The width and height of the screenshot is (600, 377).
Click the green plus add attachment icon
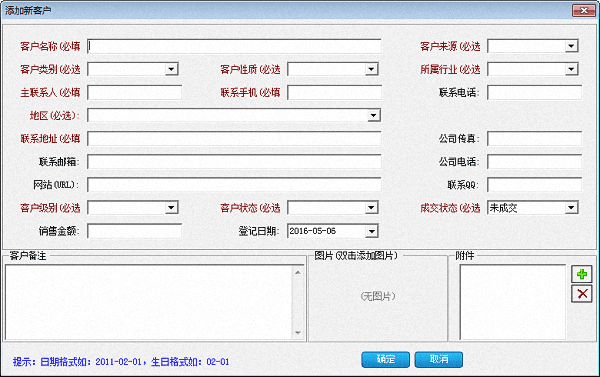click(582, 274)
